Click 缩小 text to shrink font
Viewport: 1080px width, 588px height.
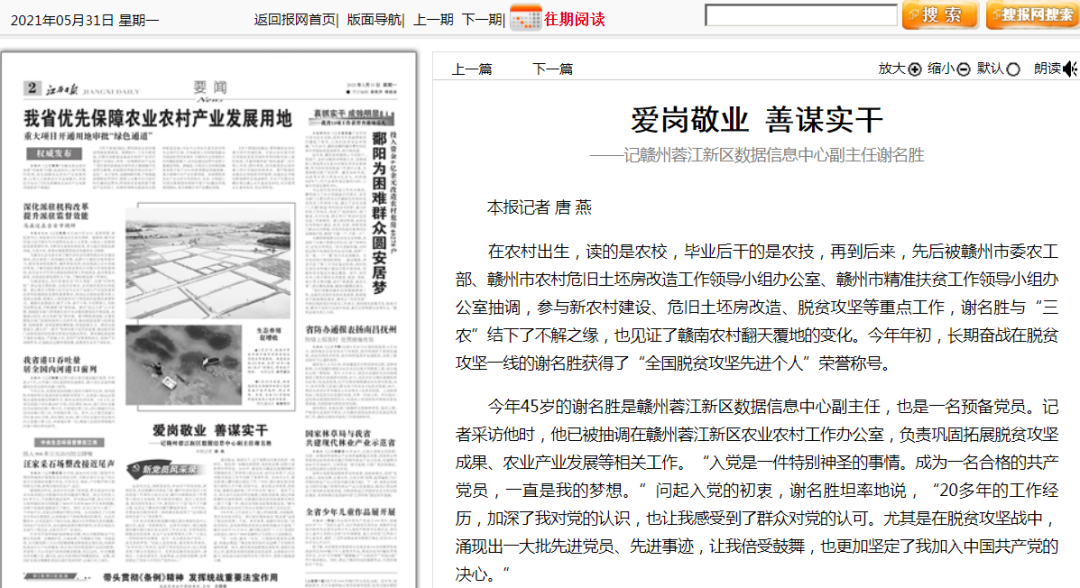pyautogui.click(x=941, y=68)
